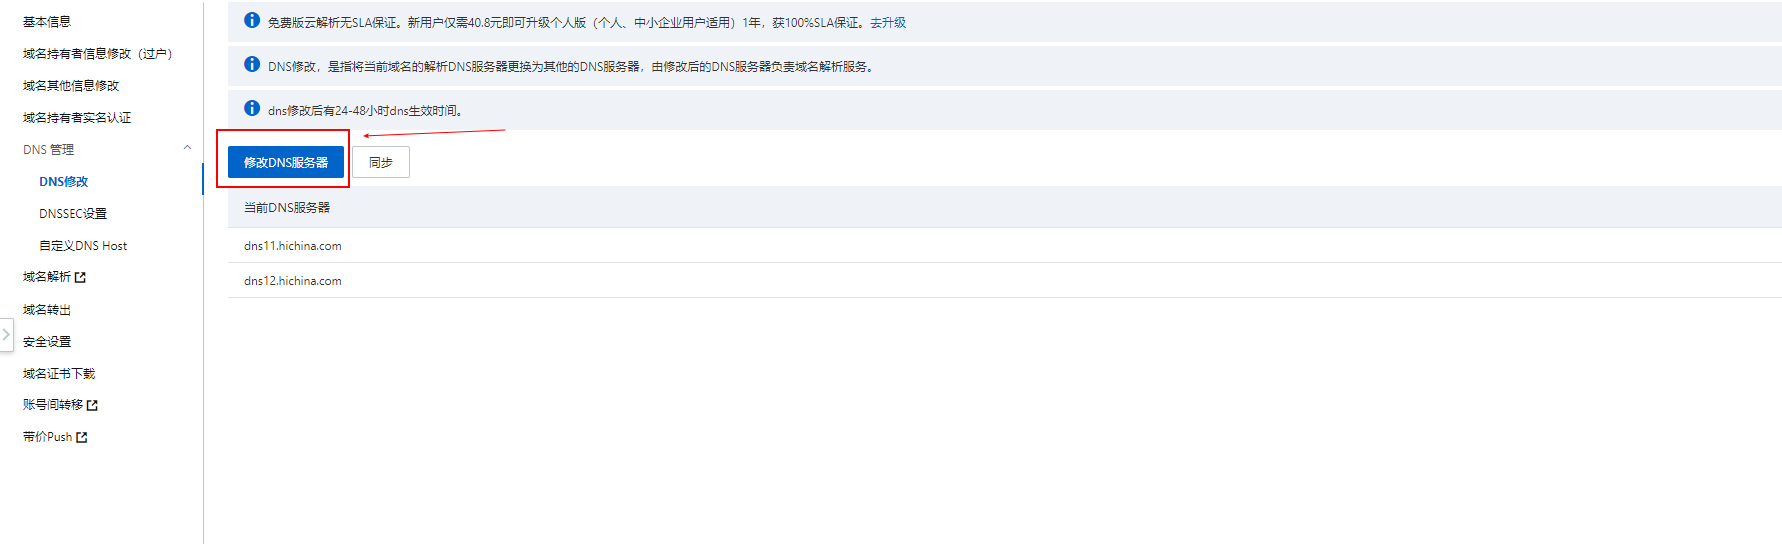This screenshot has width=1782, height=544.
Task: Click 修改DNS服务器 blue button
Action: 286,162
